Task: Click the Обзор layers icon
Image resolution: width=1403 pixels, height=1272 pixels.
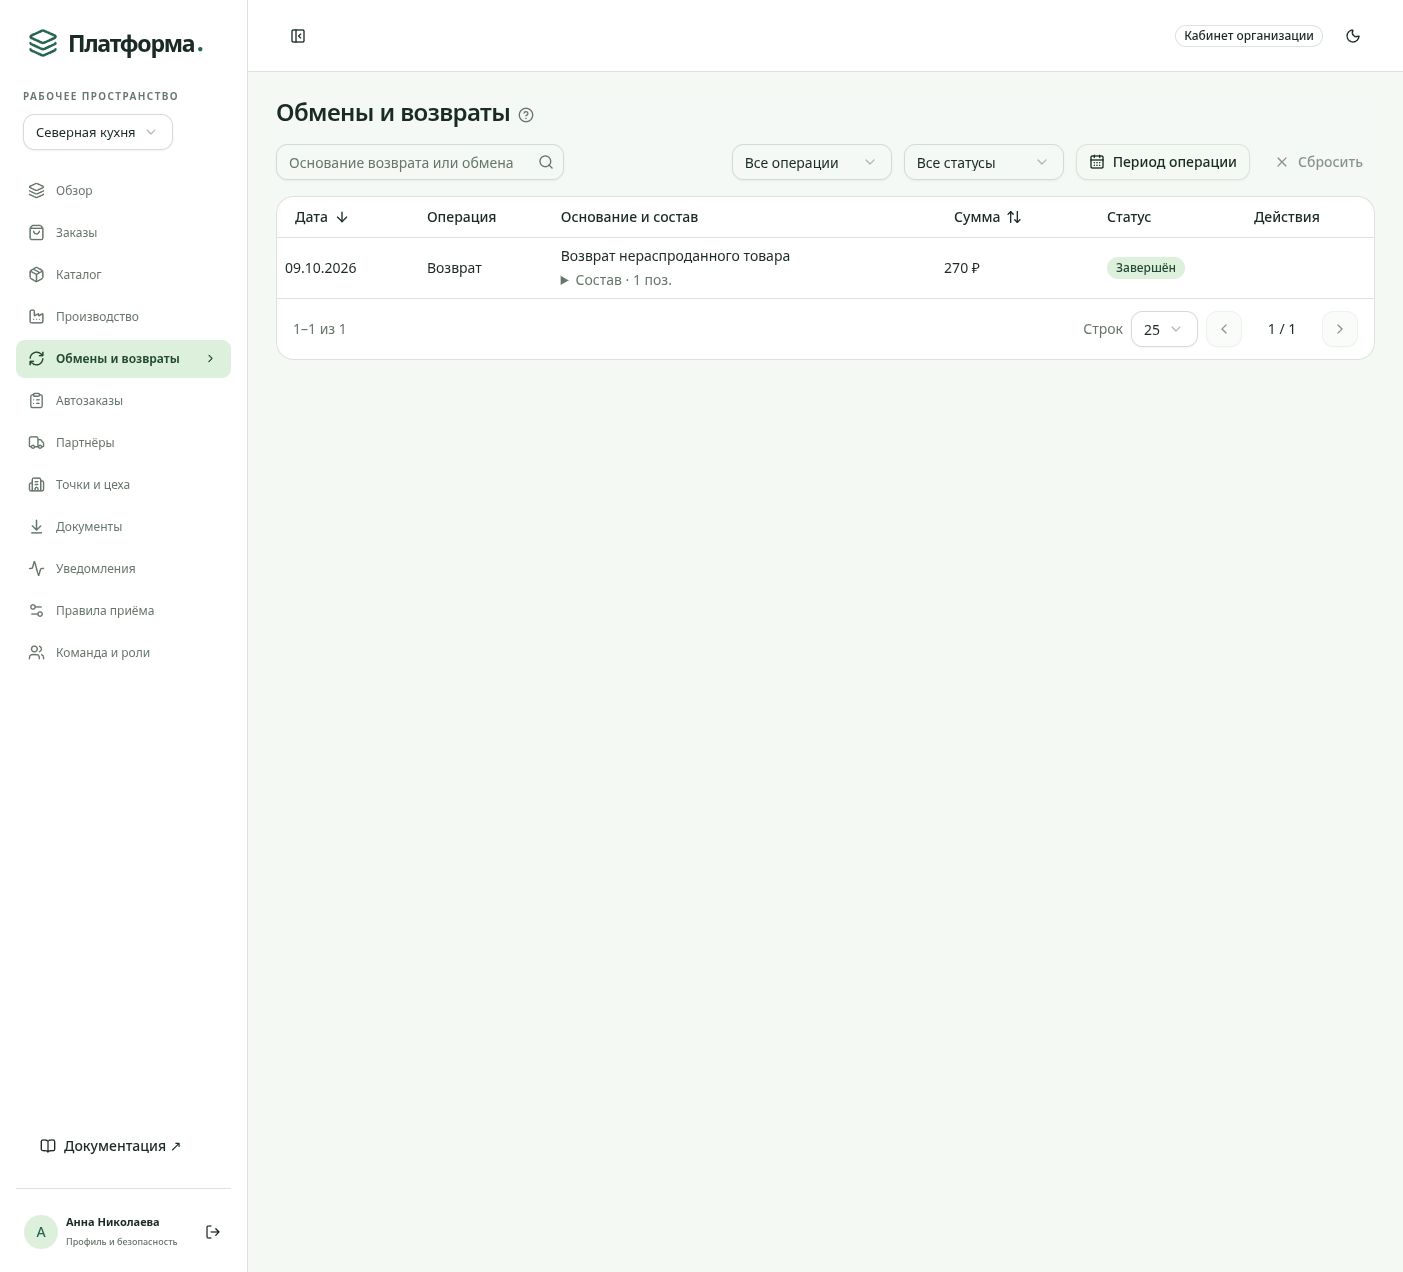Action: (x=37, y=191)
